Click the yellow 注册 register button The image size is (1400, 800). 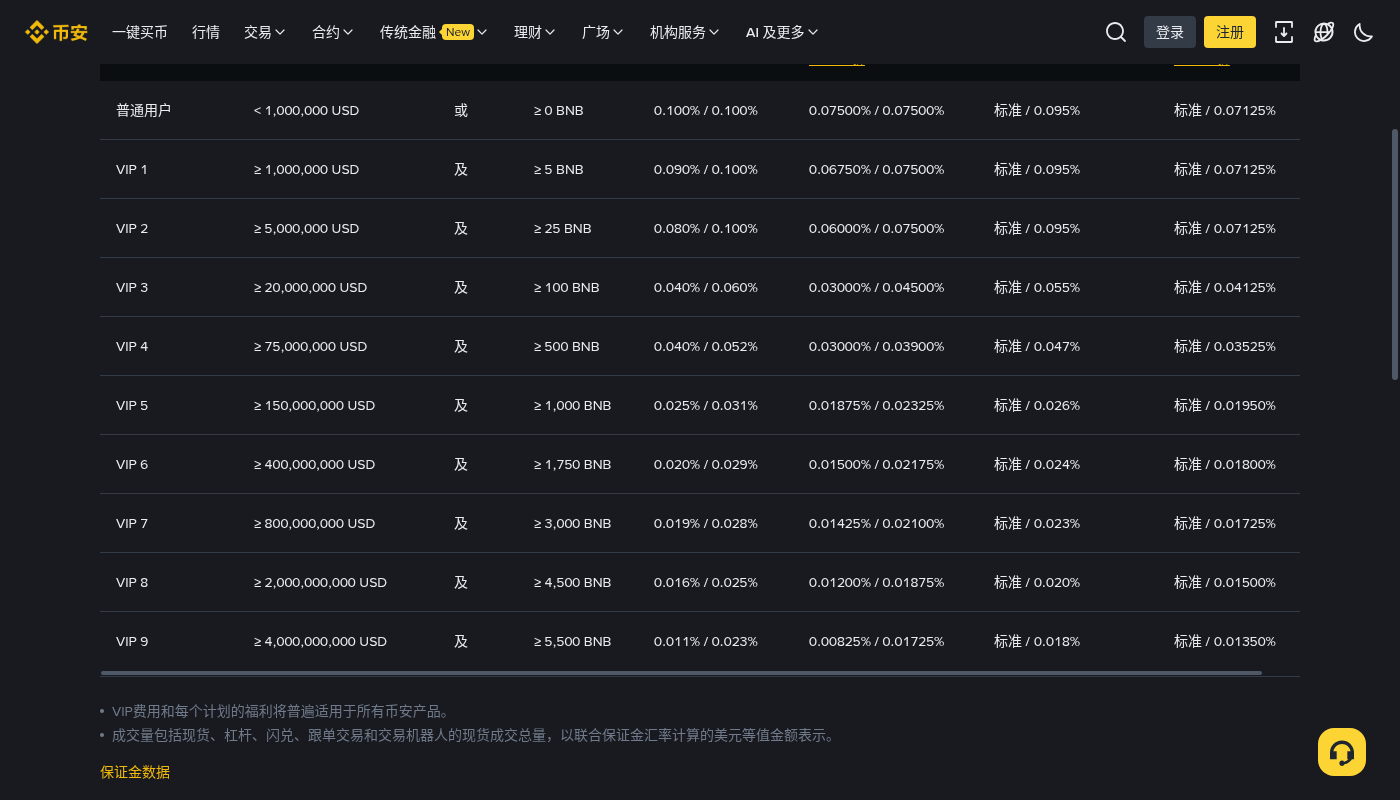(x=1230, y=32)
